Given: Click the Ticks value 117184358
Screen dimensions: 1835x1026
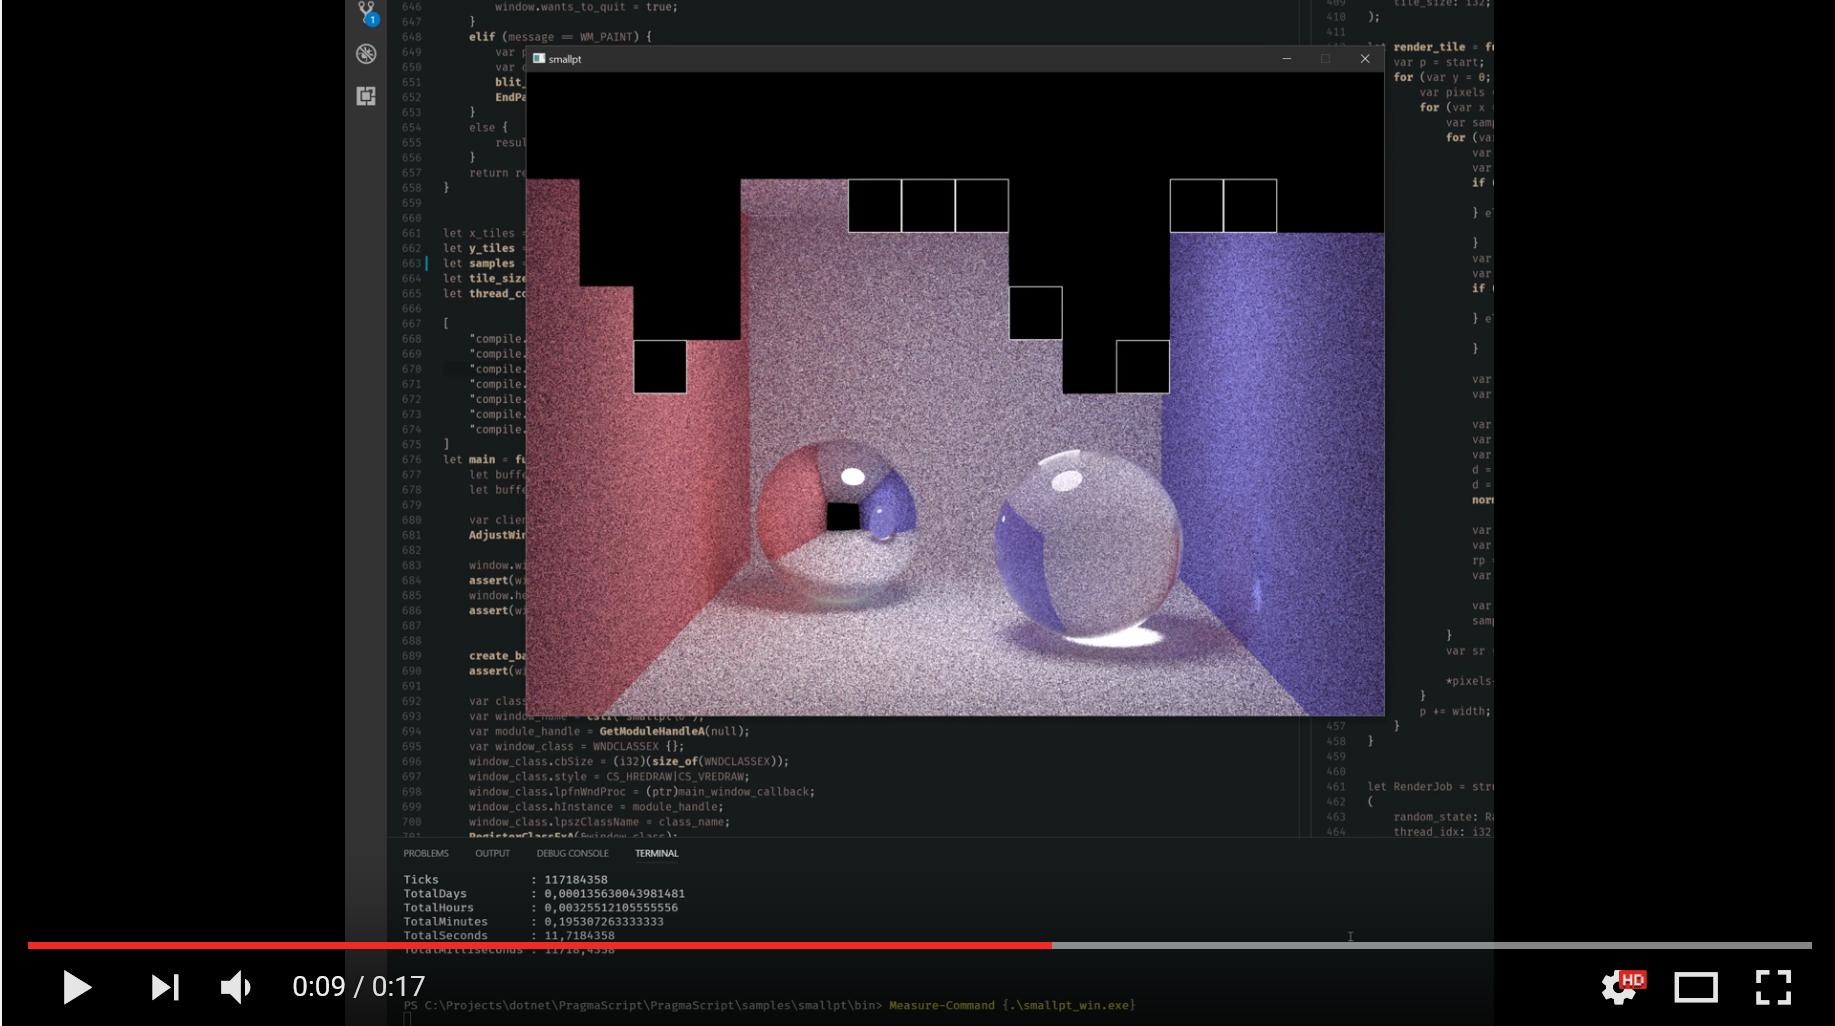Looking at the screenshot, I should pos(576,880).
